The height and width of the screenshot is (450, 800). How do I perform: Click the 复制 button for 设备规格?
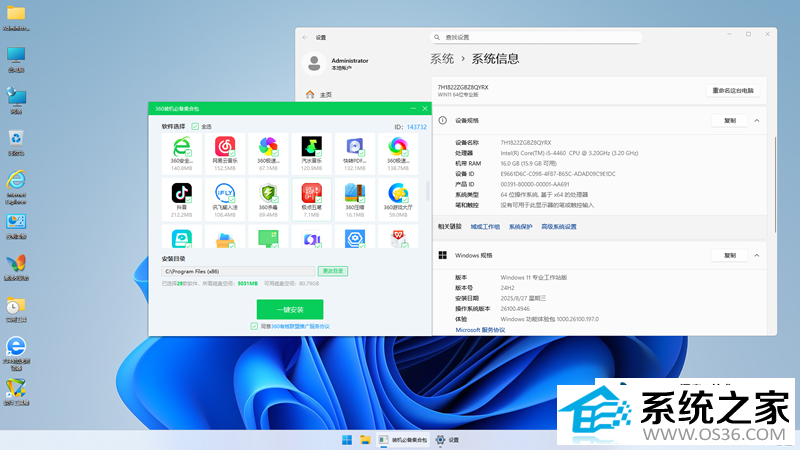click(x=730, y=120)
